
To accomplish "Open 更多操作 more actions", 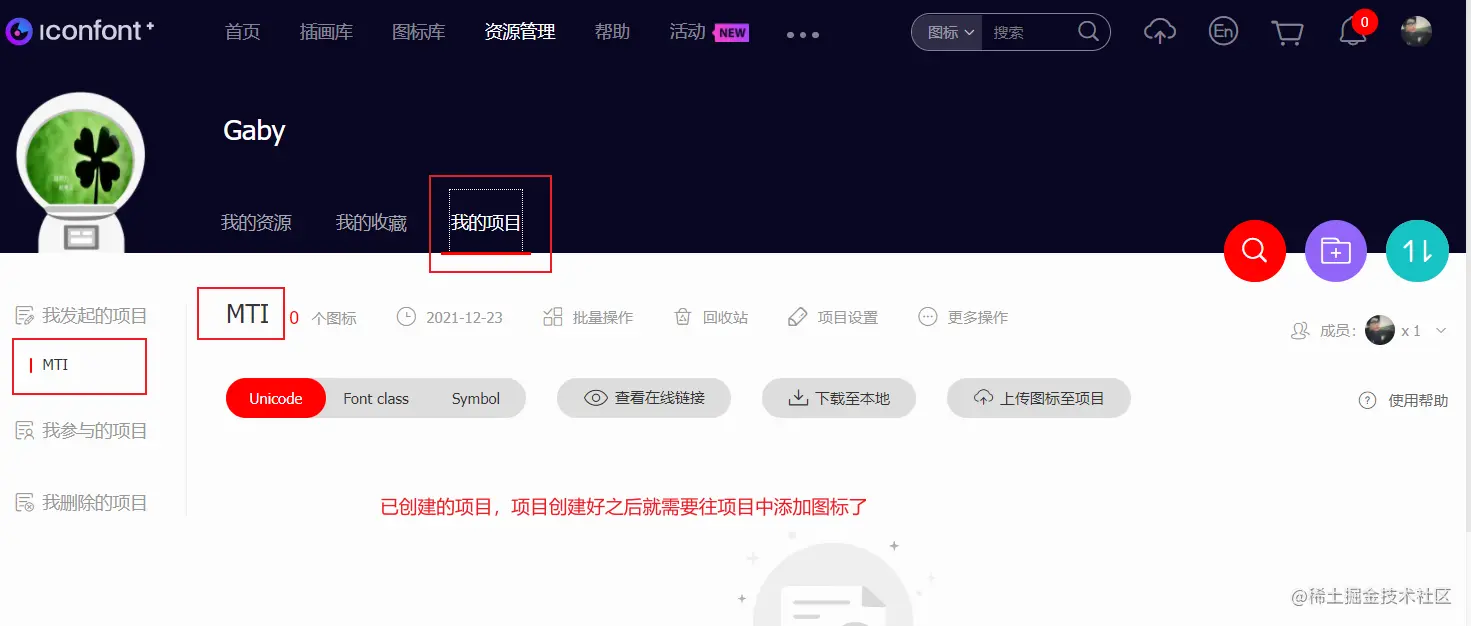I will pos(978,318).
